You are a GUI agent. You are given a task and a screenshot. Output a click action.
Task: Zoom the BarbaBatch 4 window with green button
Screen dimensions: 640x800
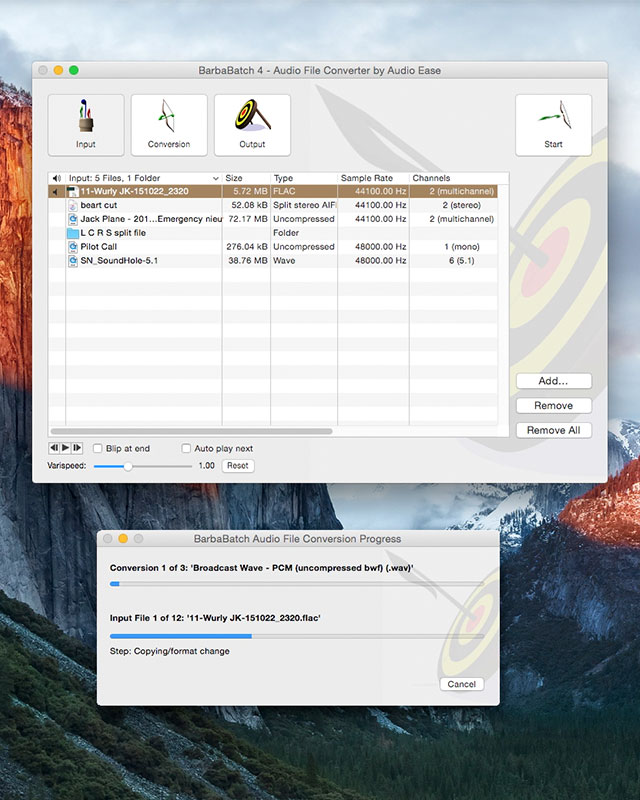click(73, 70)
